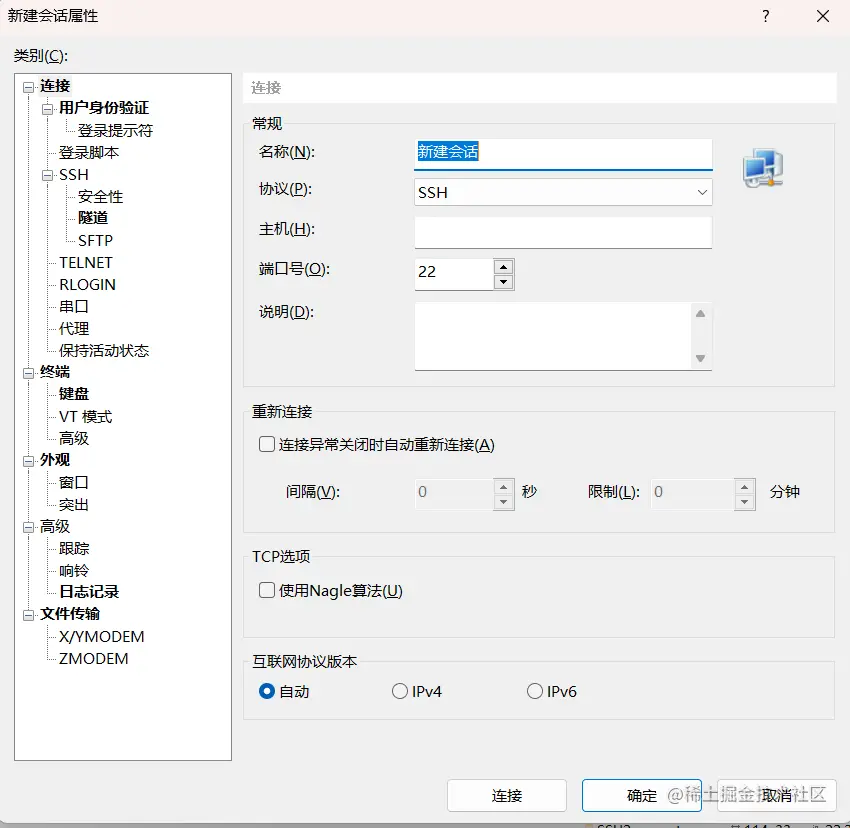The image size is (850, 828).
Task: Collapse the 高级 category node
Action: point(28,528)
